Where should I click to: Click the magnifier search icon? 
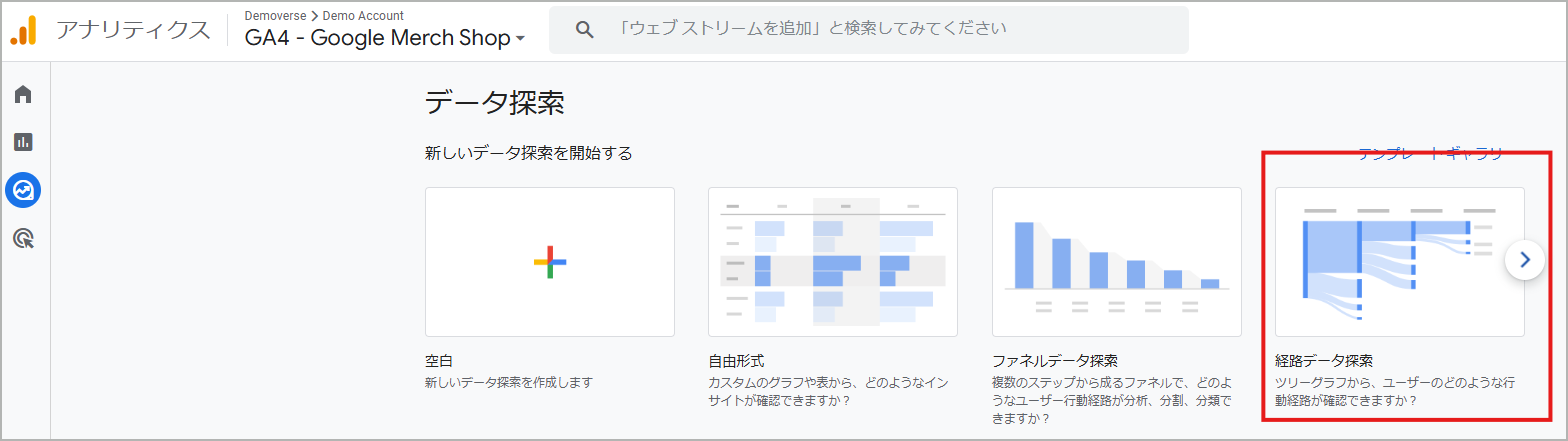(x=586, y=30)
